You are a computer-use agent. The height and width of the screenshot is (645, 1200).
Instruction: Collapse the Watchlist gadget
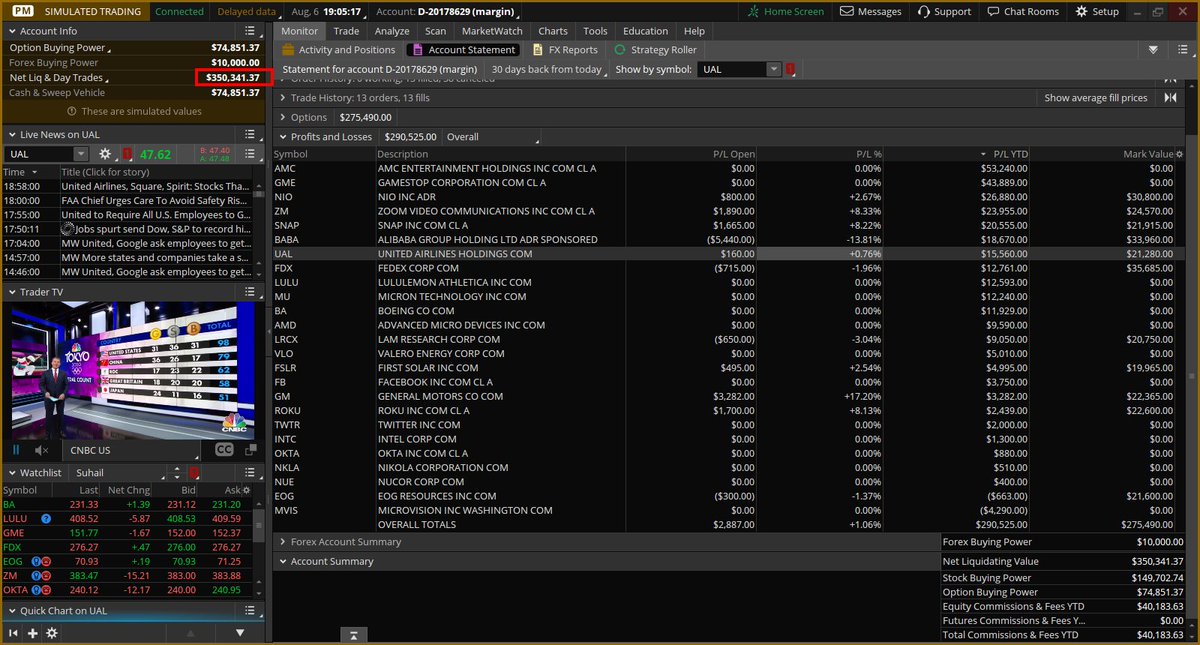click(11, 472)
